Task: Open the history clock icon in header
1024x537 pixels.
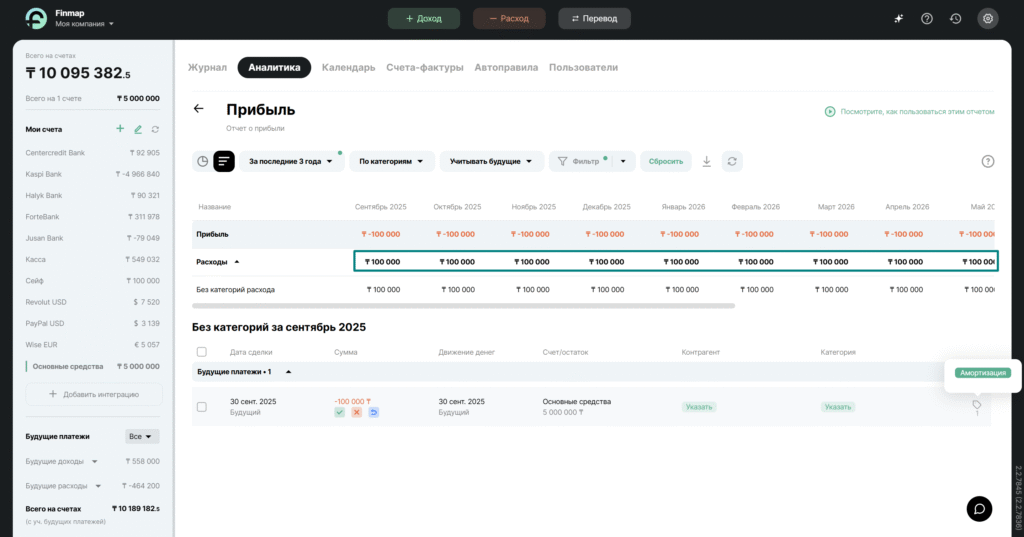Action: coord(955,18)
